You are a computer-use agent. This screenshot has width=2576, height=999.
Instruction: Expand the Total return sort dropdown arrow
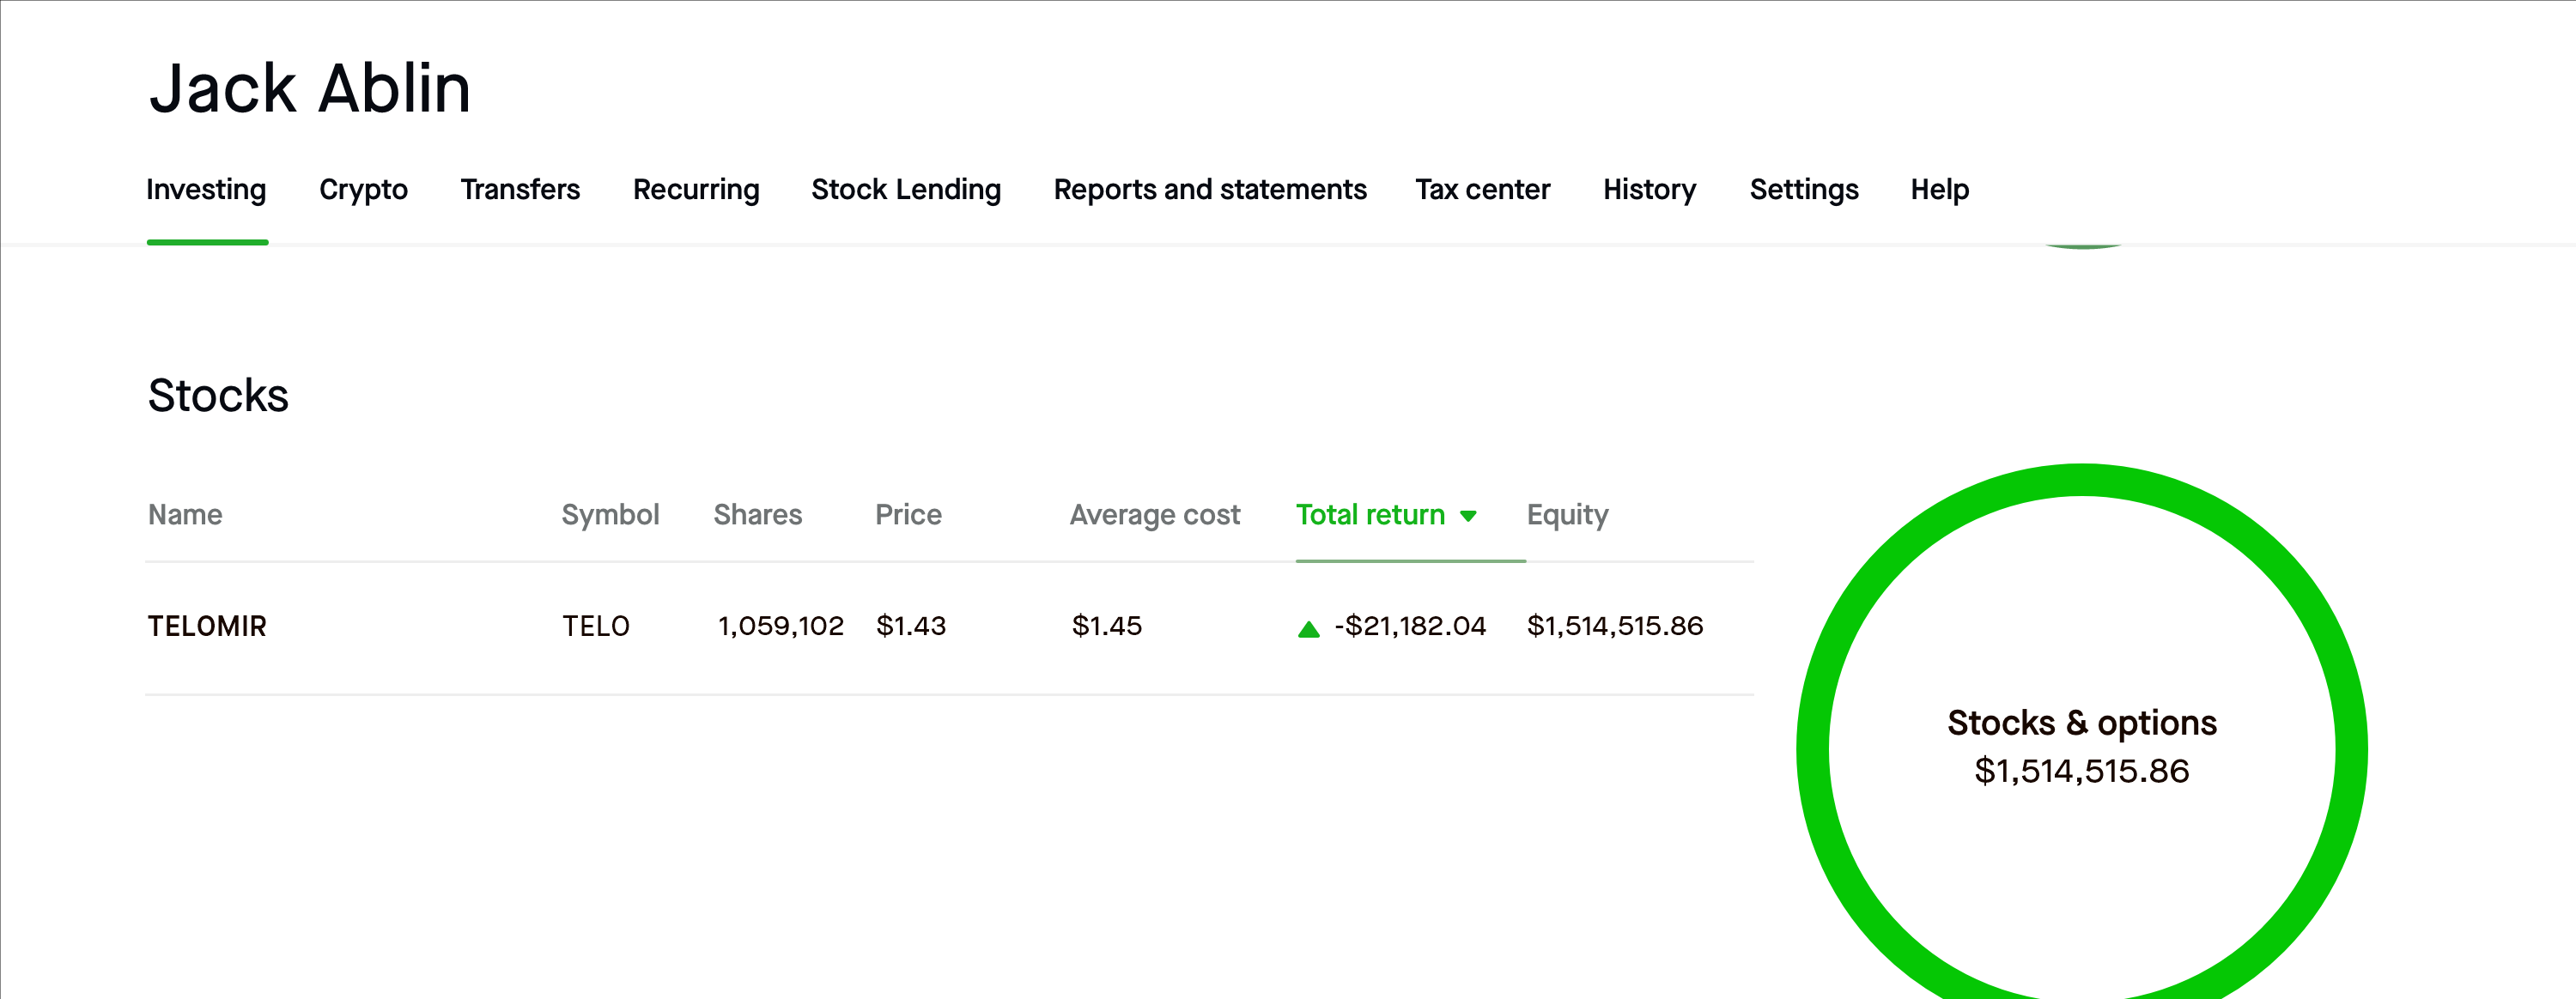(x=1468, y=516)
